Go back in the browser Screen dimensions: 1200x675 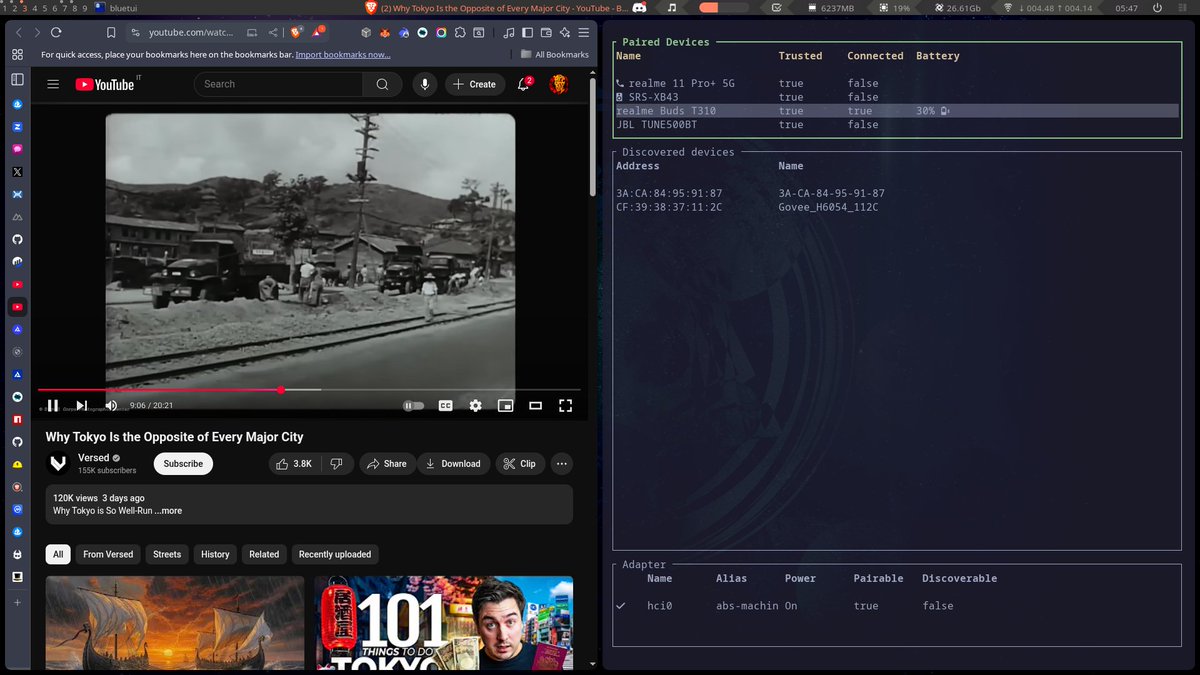[x=19, y=32]
